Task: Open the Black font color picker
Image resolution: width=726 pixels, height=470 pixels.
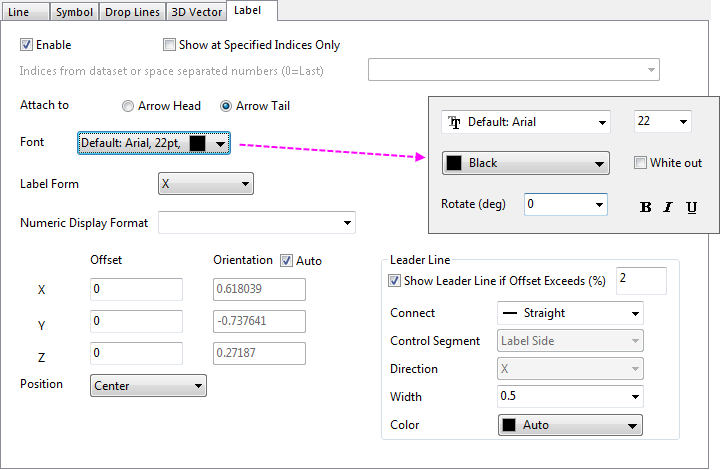Action: tap(526, 163)
